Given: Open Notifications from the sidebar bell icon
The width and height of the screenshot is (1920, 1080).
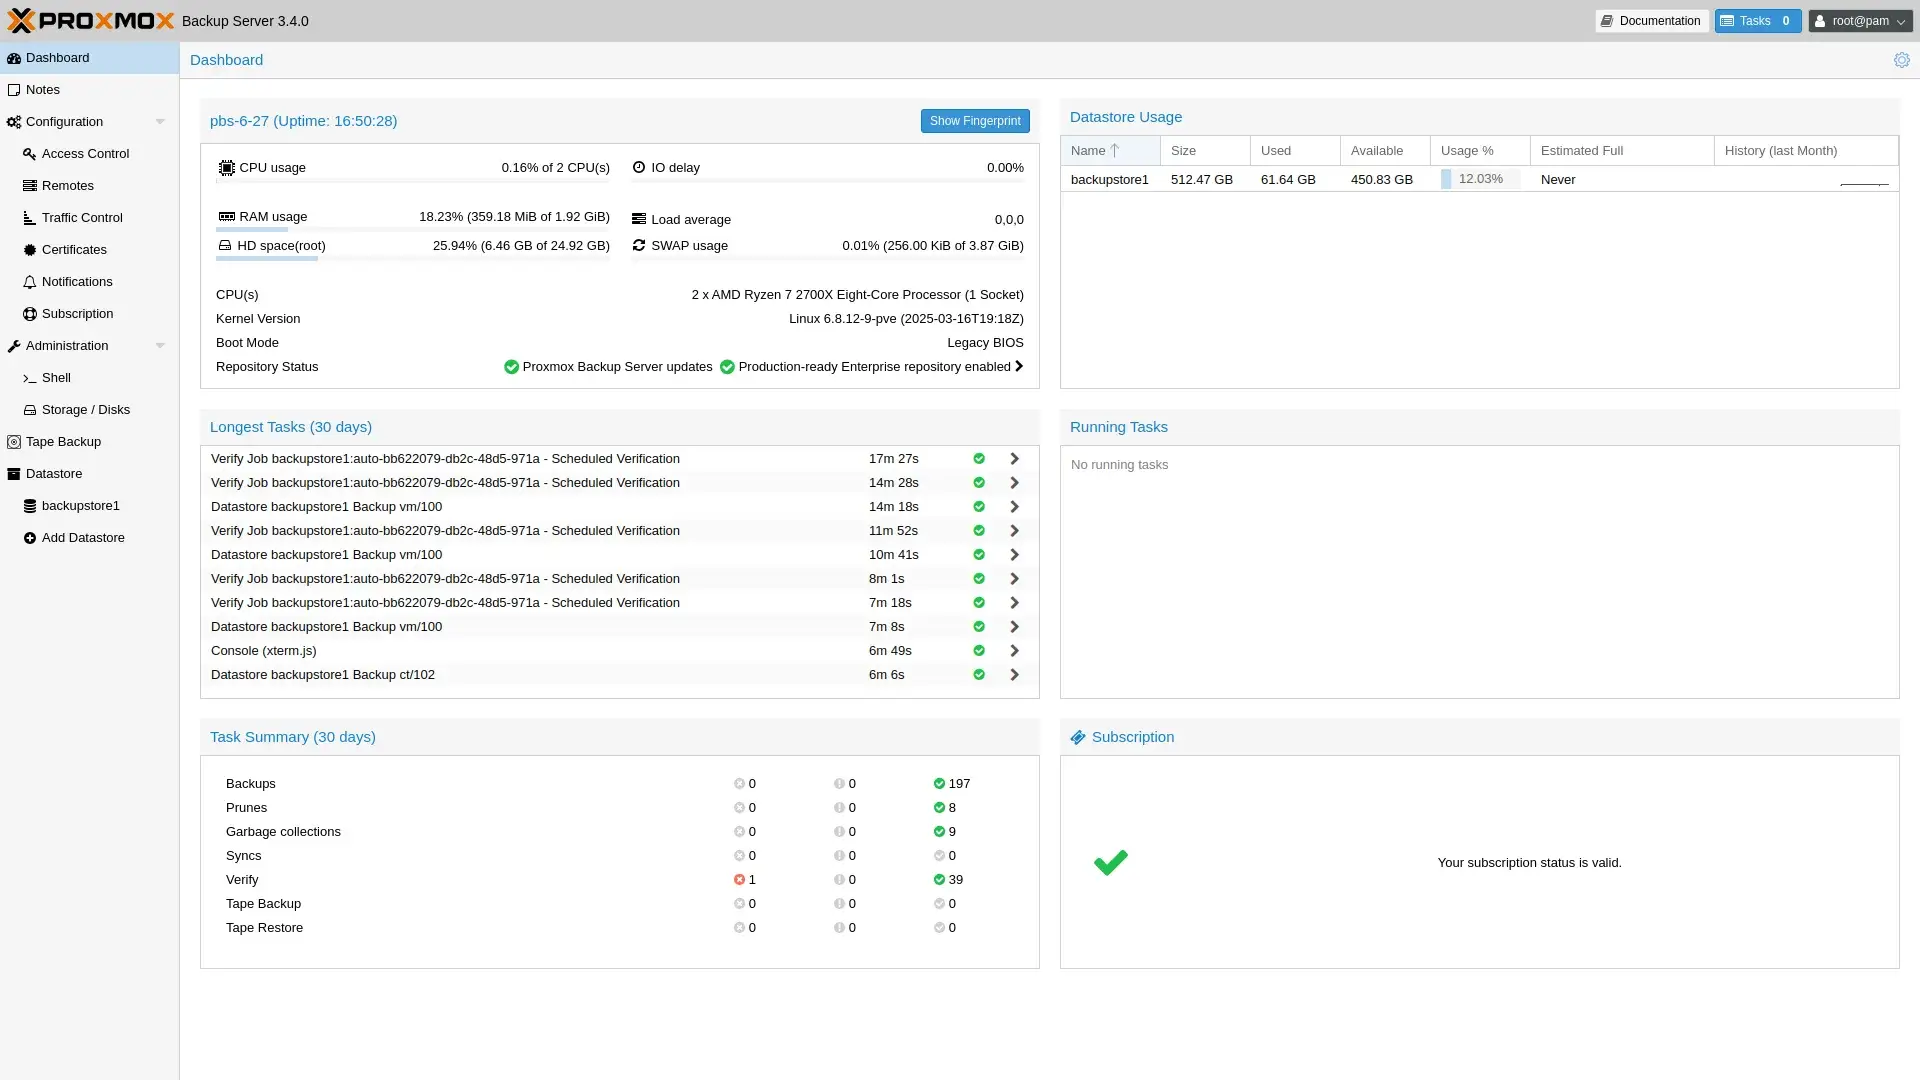Looking at the screenshot, I should coord(29,281).
